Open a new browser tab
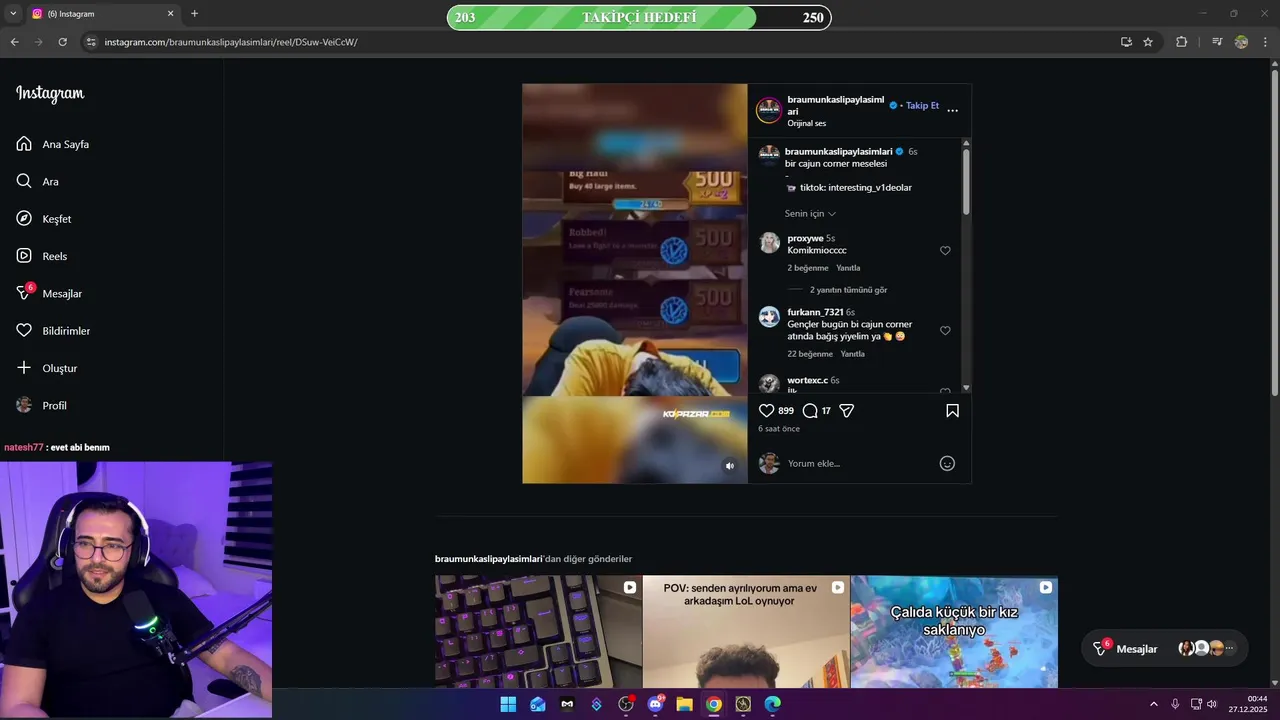This screenshot has height=720, width=1280. pos(194,14)
